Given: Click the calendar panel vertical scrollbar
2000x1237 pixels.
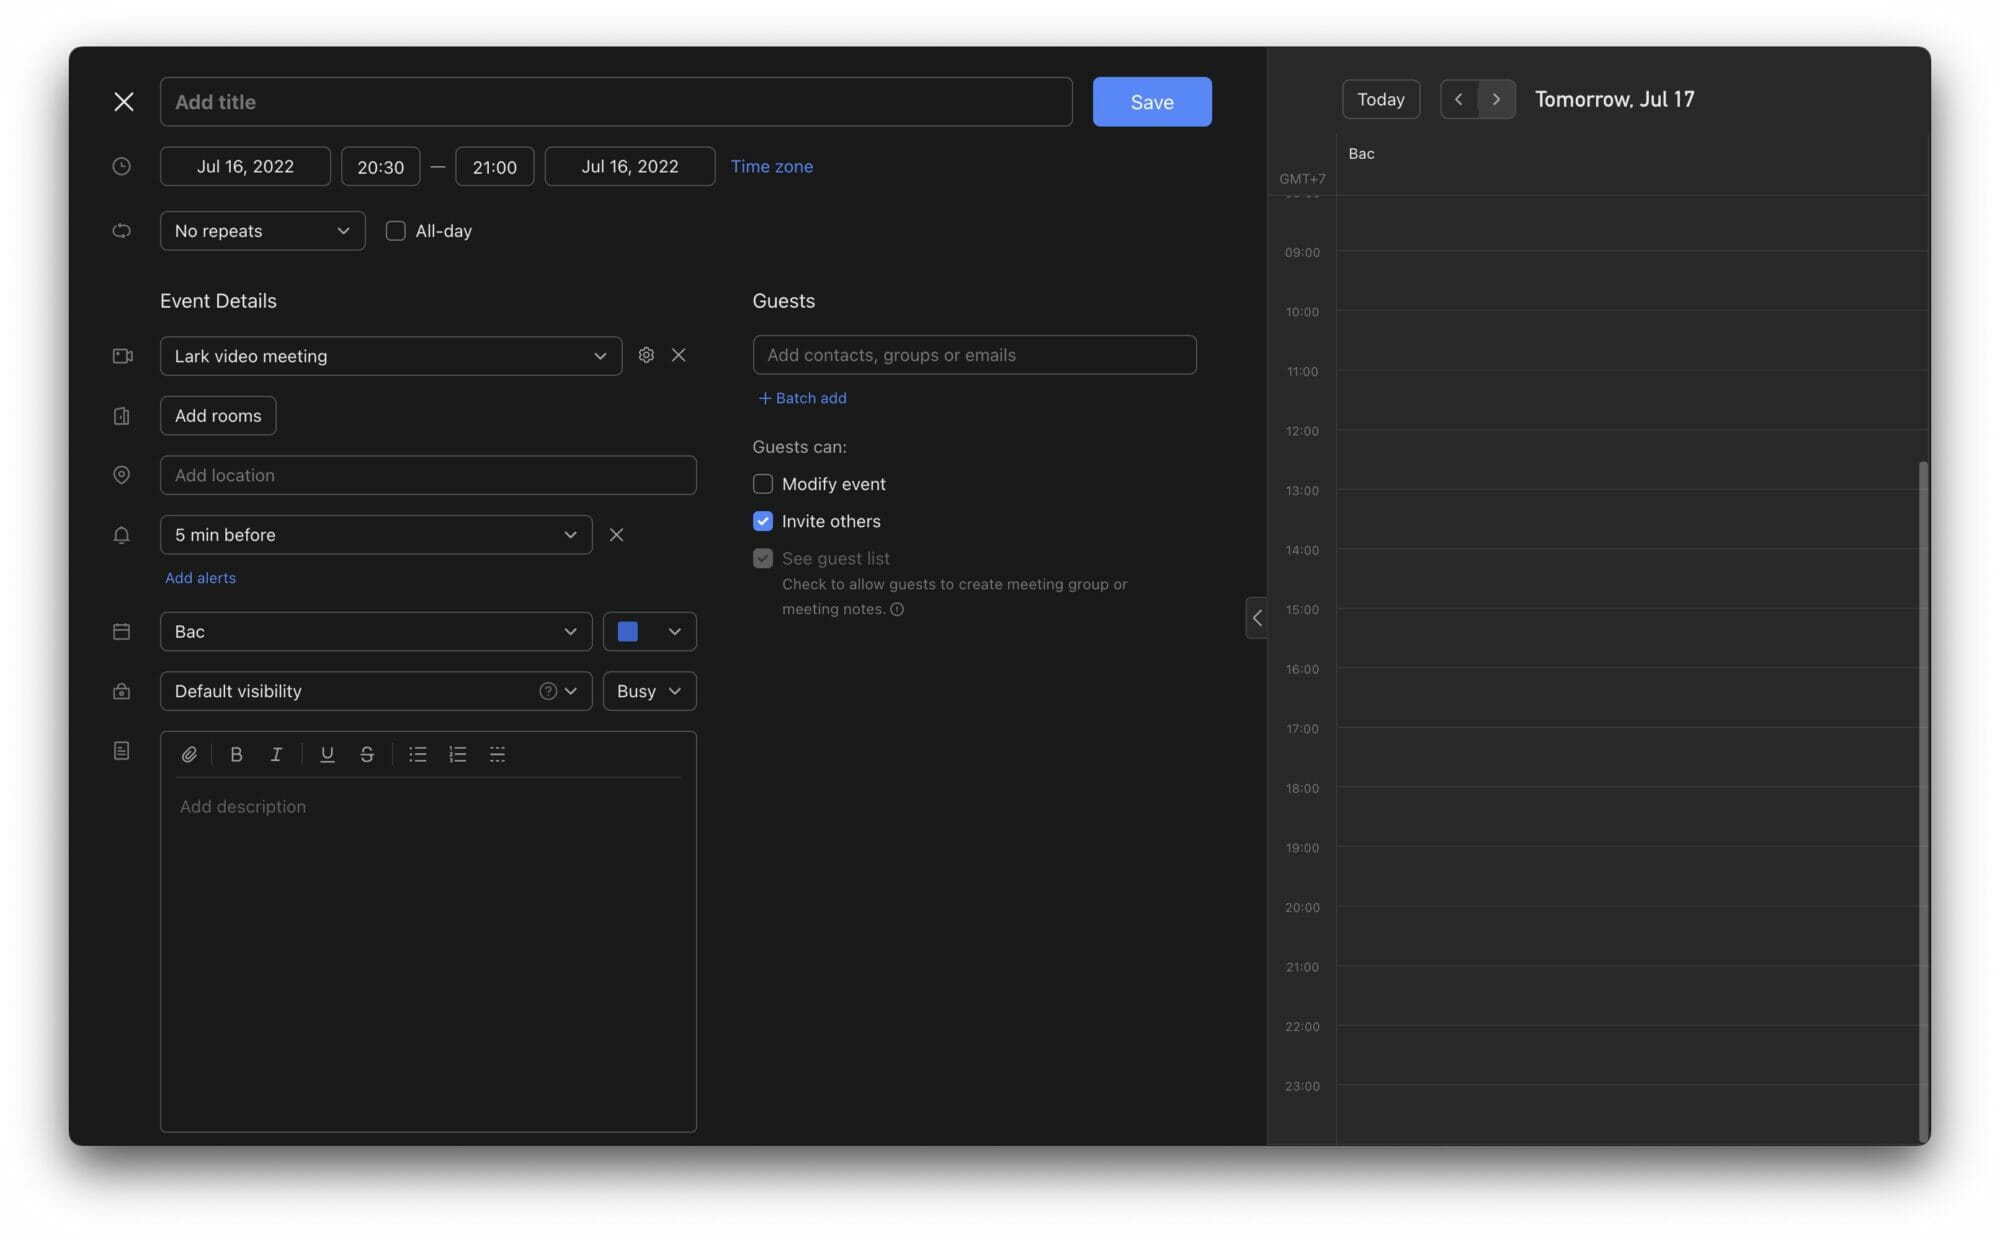Looking at the screenshot, I should coord(1923,800).
